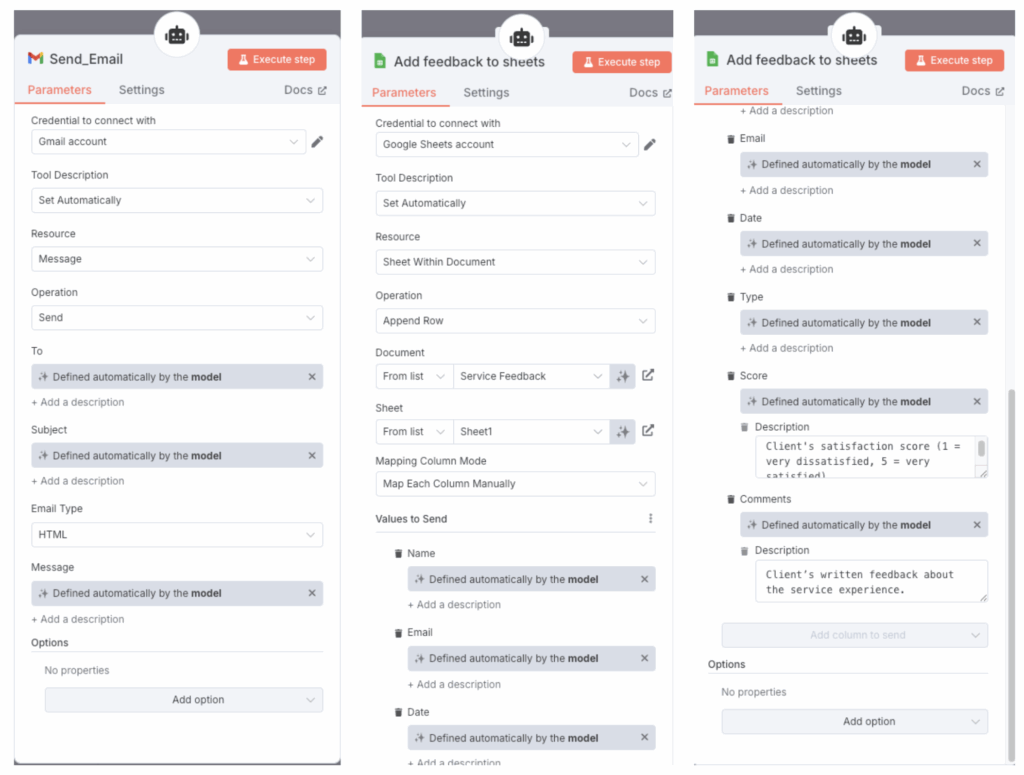1024x775 pixels.
Task: Open the Append Row operation dropdown
Action: pos(515,321)
